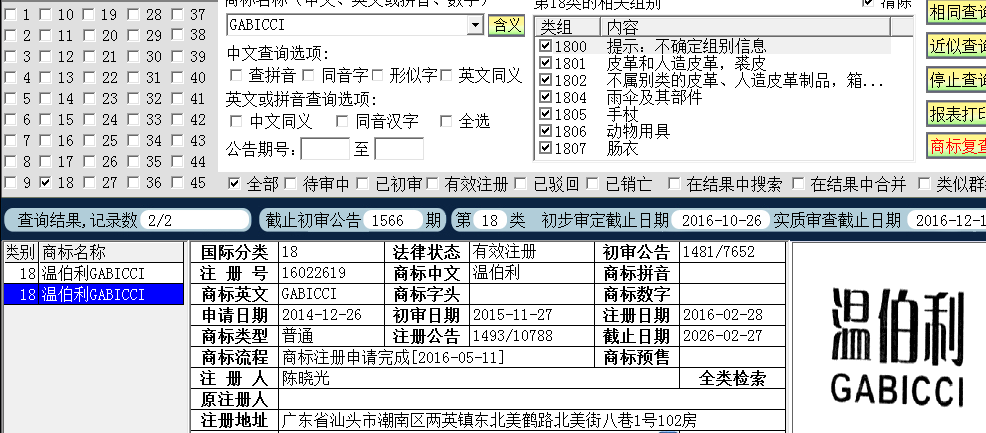This screenshot has height=433, width=986.
Task: Check the class 25 checkbox
Action: click(x=89, y=141)
